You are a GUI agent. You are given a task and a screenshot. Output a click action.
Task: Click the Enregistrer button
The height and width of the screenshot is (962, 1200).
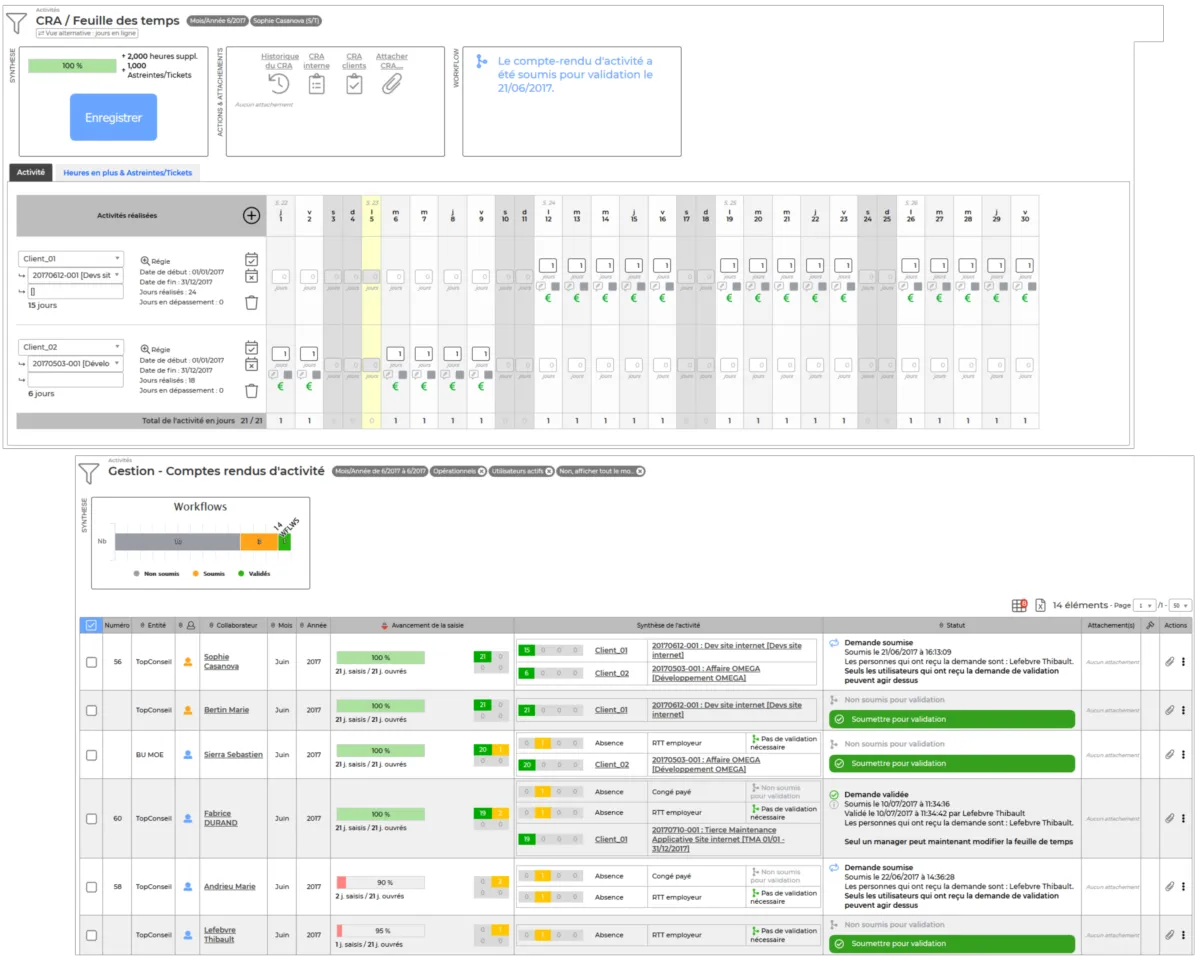tap(113, 117)
